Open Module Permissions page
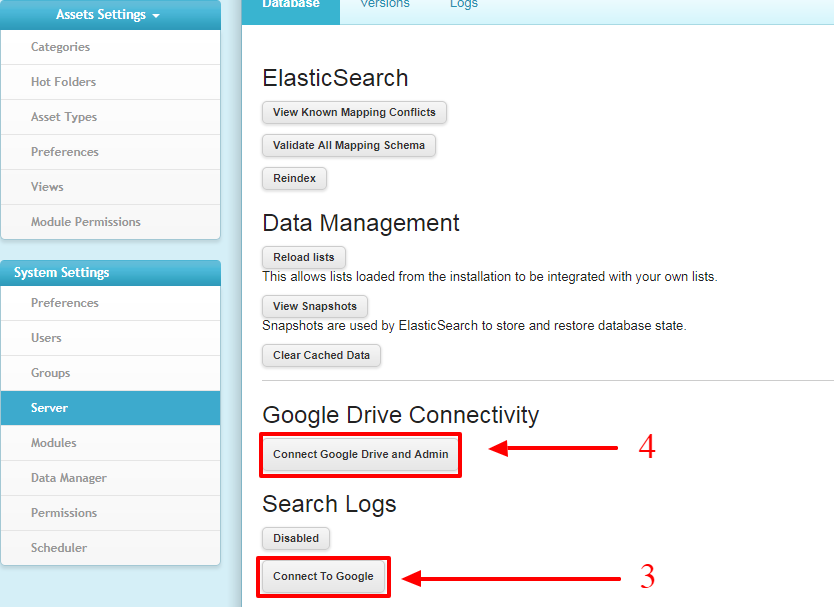The height and width of the screenshot is (607, 834). click(x=111, y=222)
